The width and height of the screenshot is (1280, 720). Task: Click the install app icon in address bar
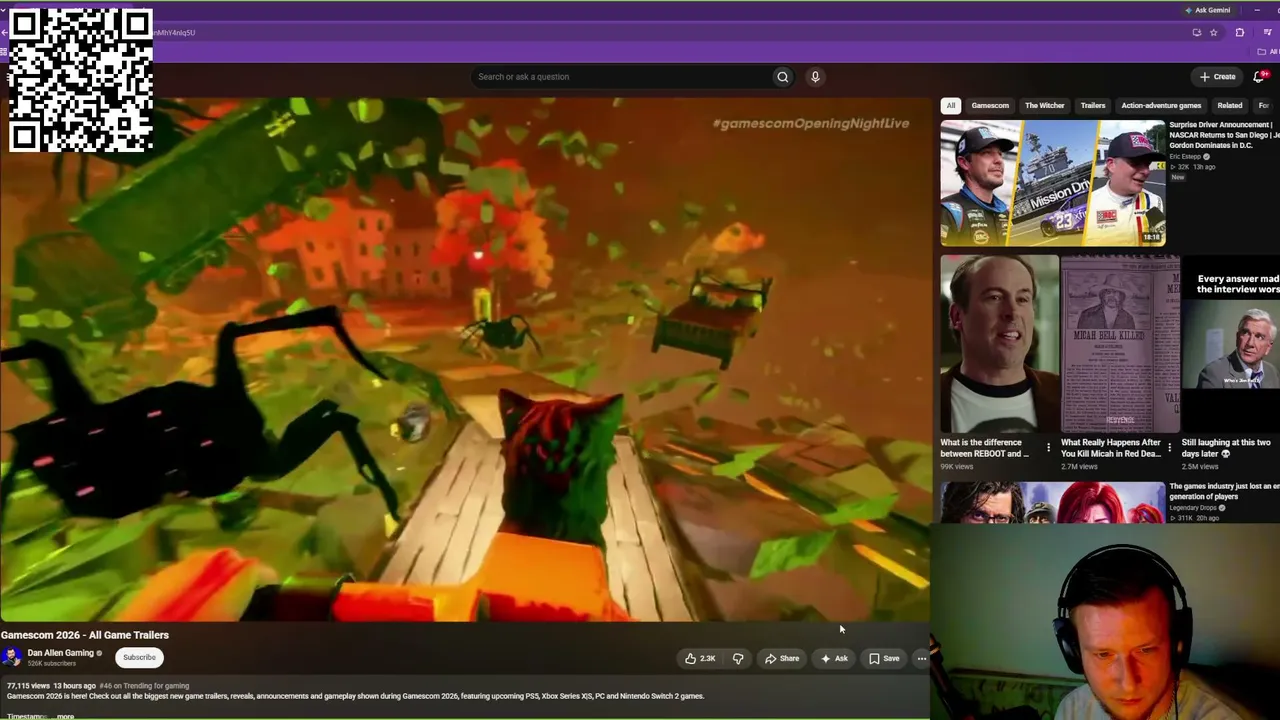1197,32
